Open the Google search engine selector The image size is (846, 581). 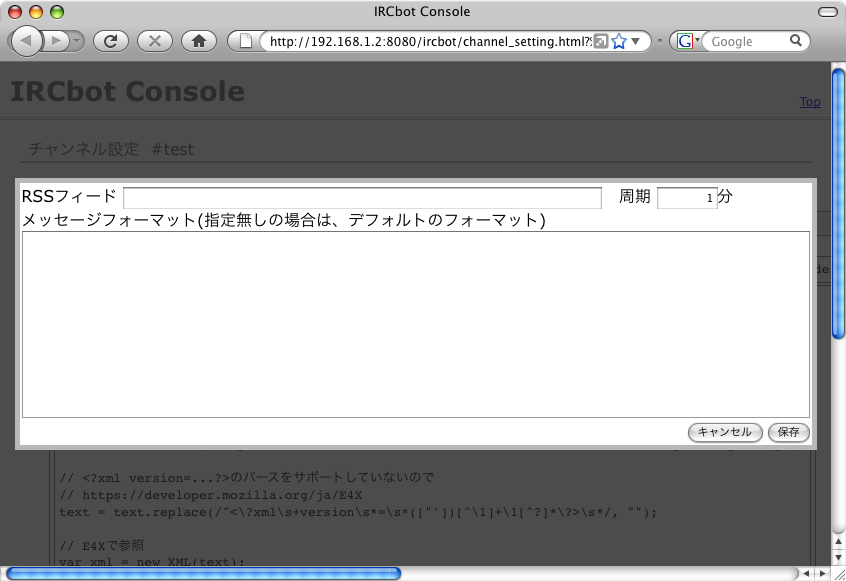(x=688, y=41)
